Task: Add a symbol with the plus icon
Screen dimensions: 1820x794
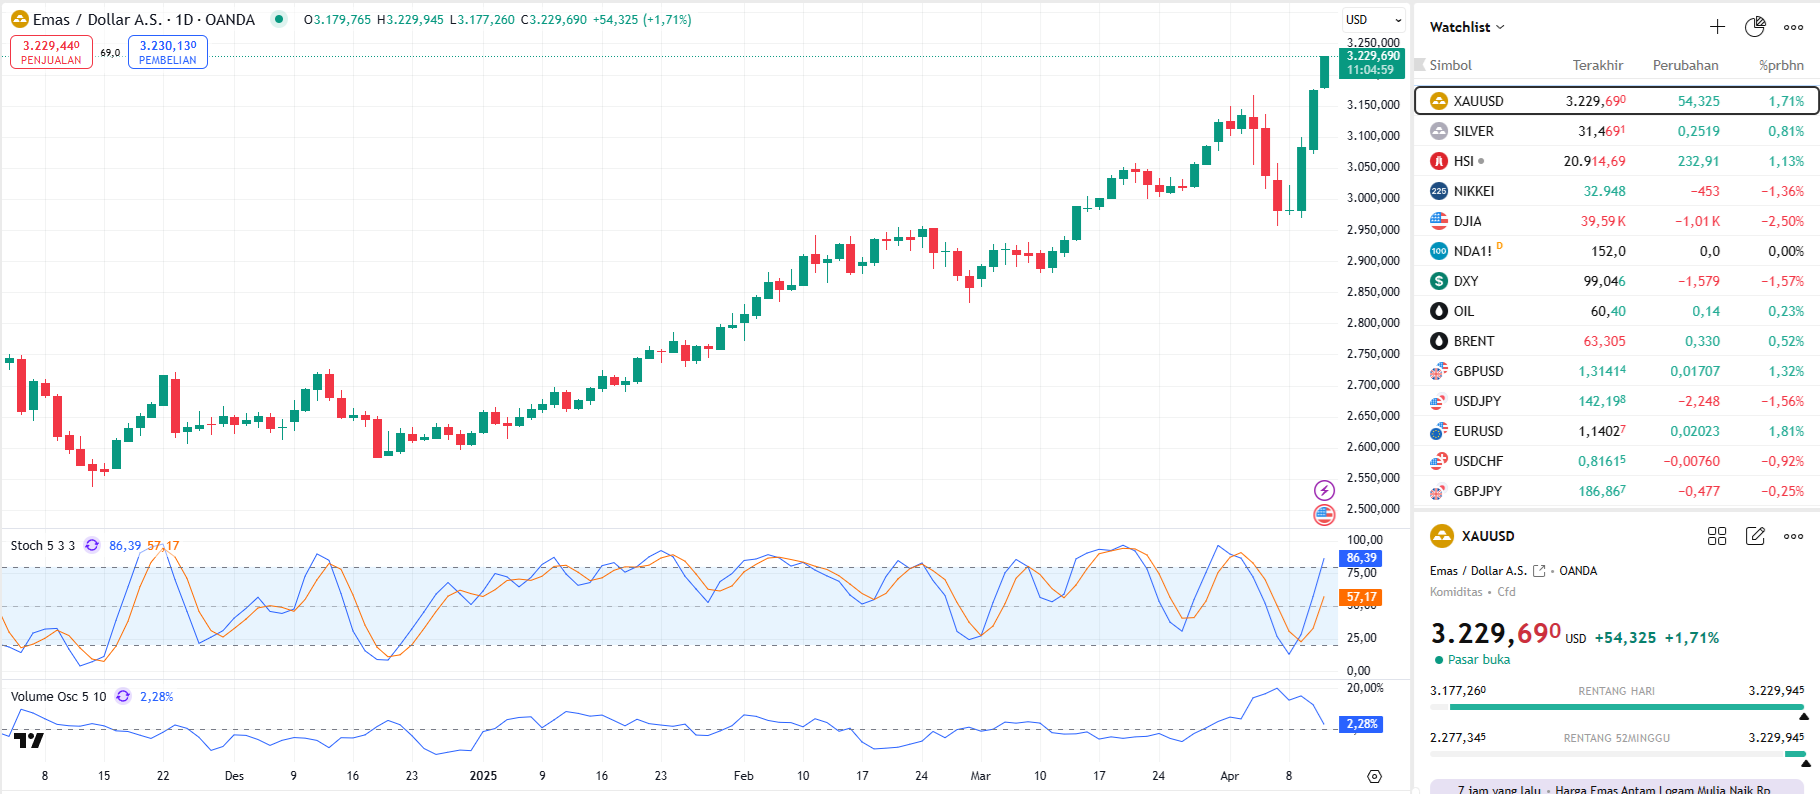Action: (x=1717, y=27)
